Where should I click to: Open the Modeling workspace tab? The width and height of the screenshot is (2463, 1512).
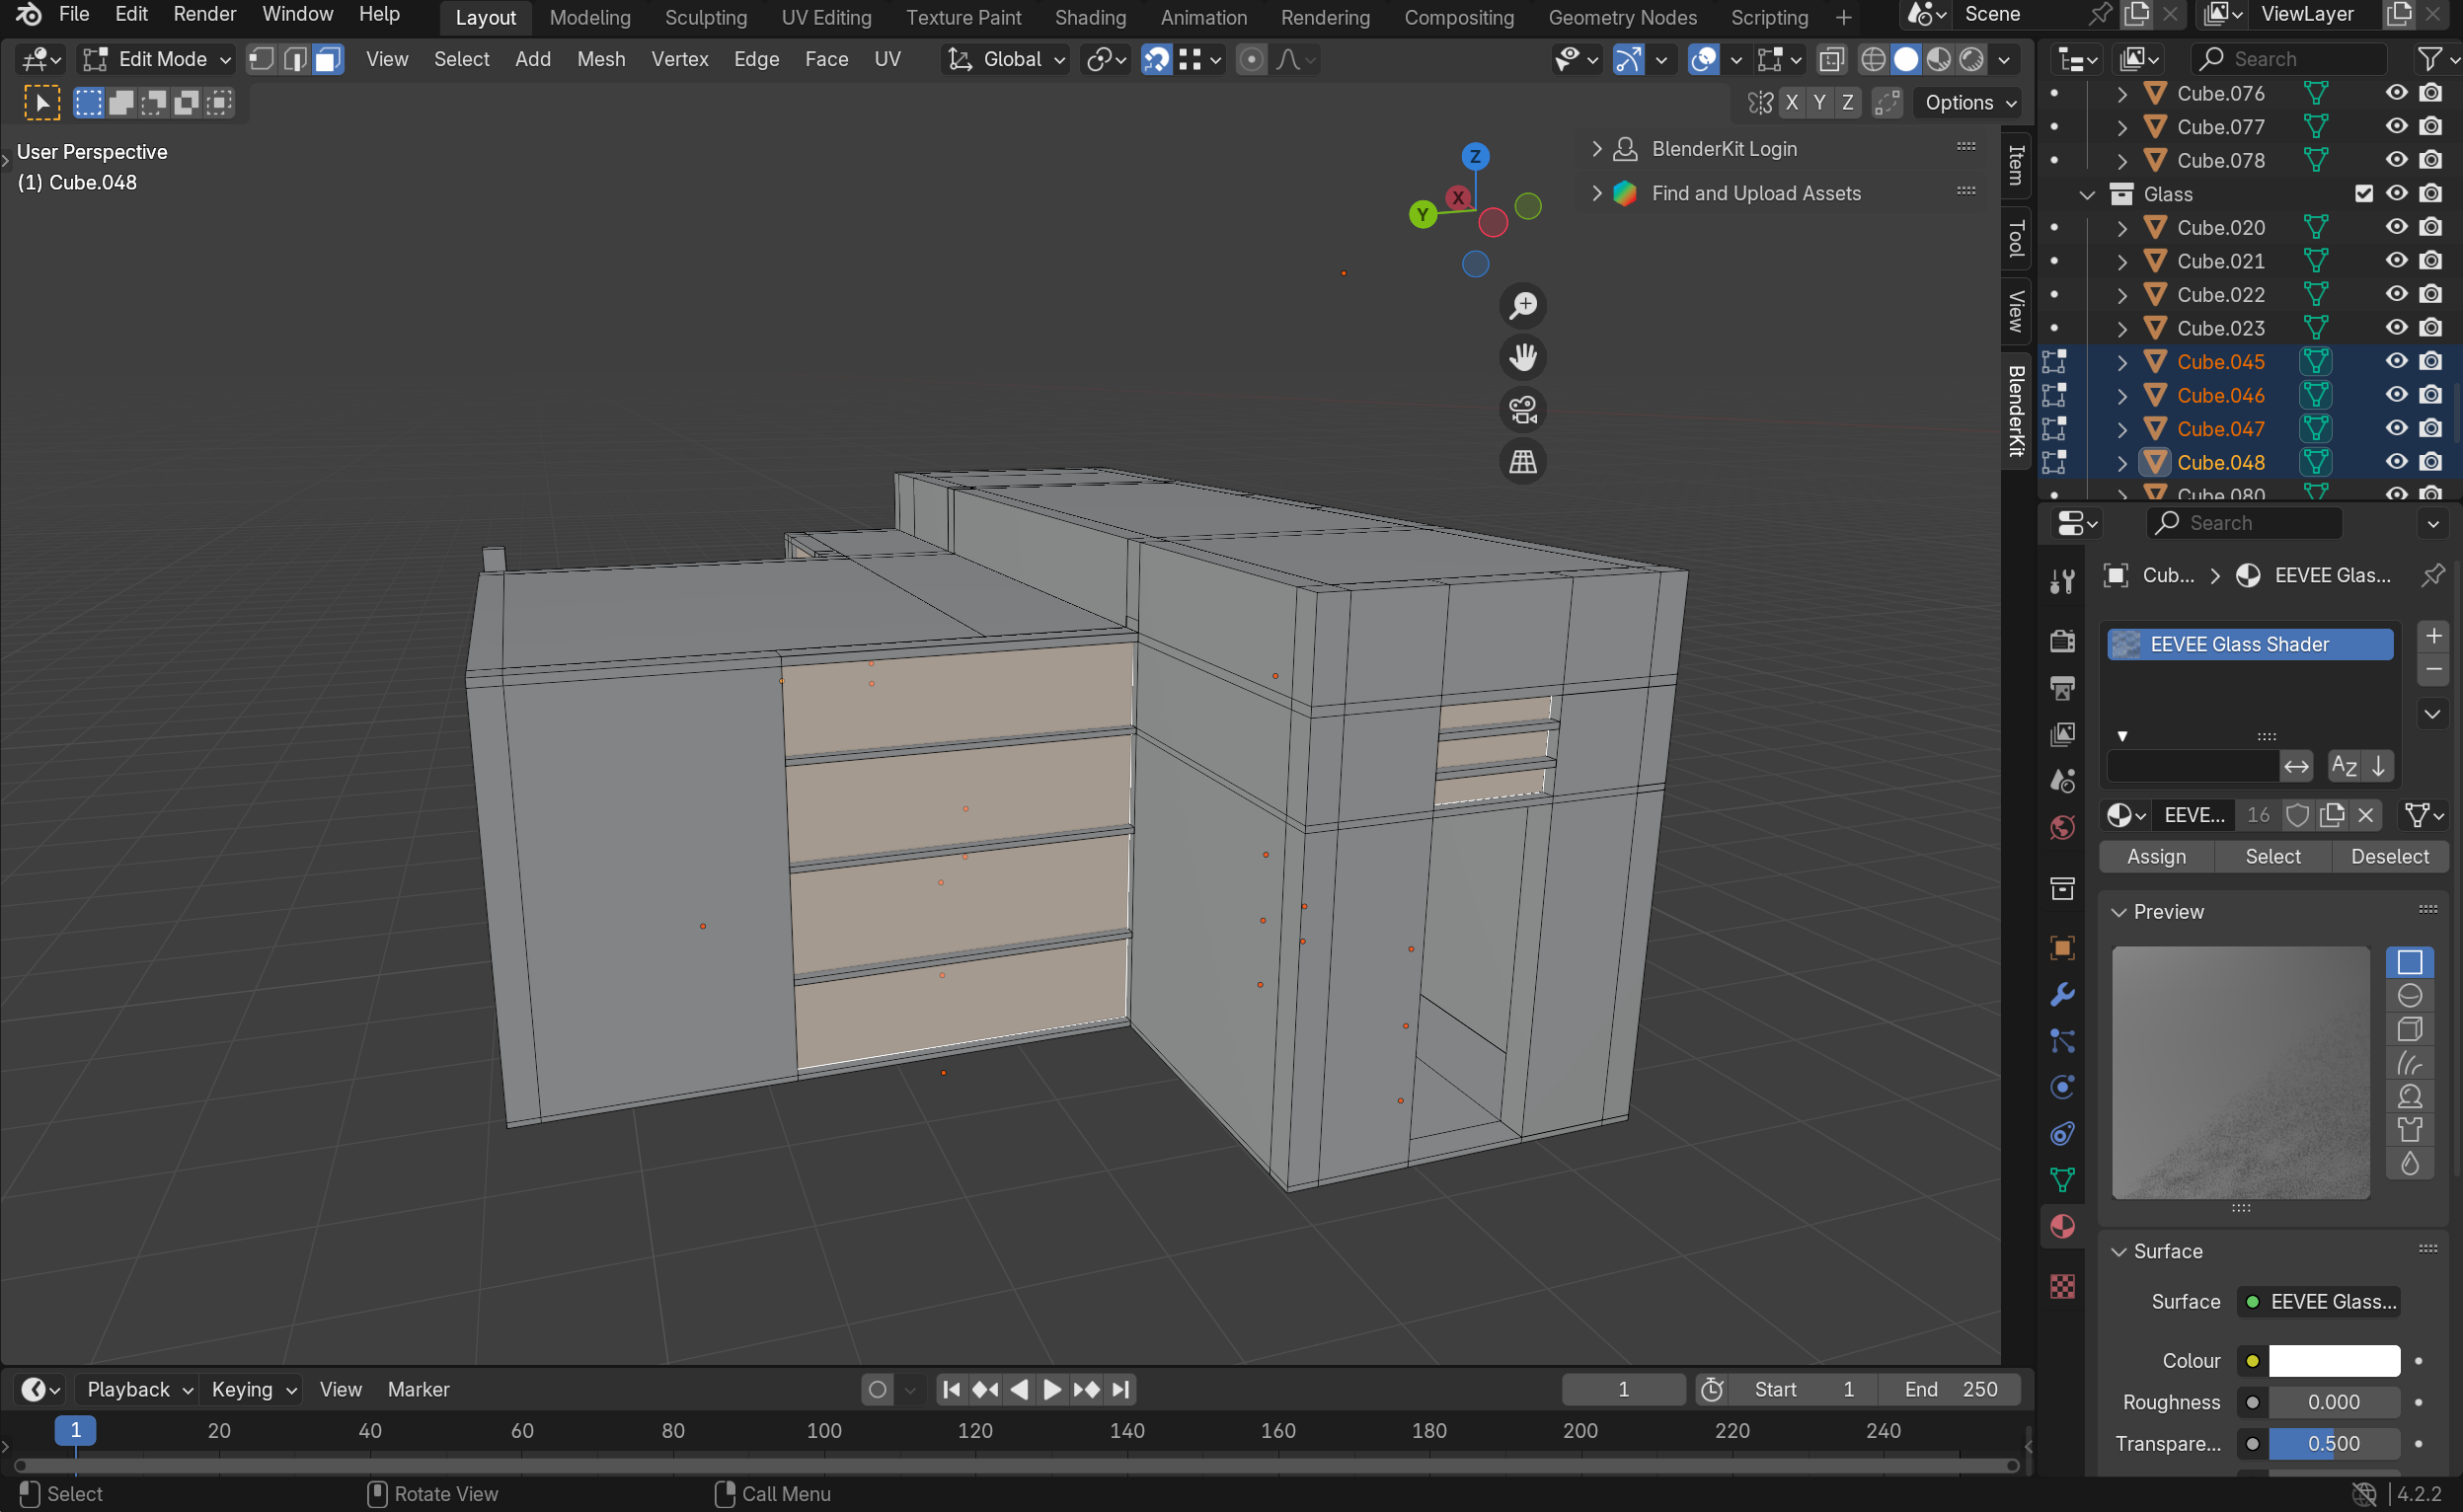pyautogui.click(x=590, y=17)
